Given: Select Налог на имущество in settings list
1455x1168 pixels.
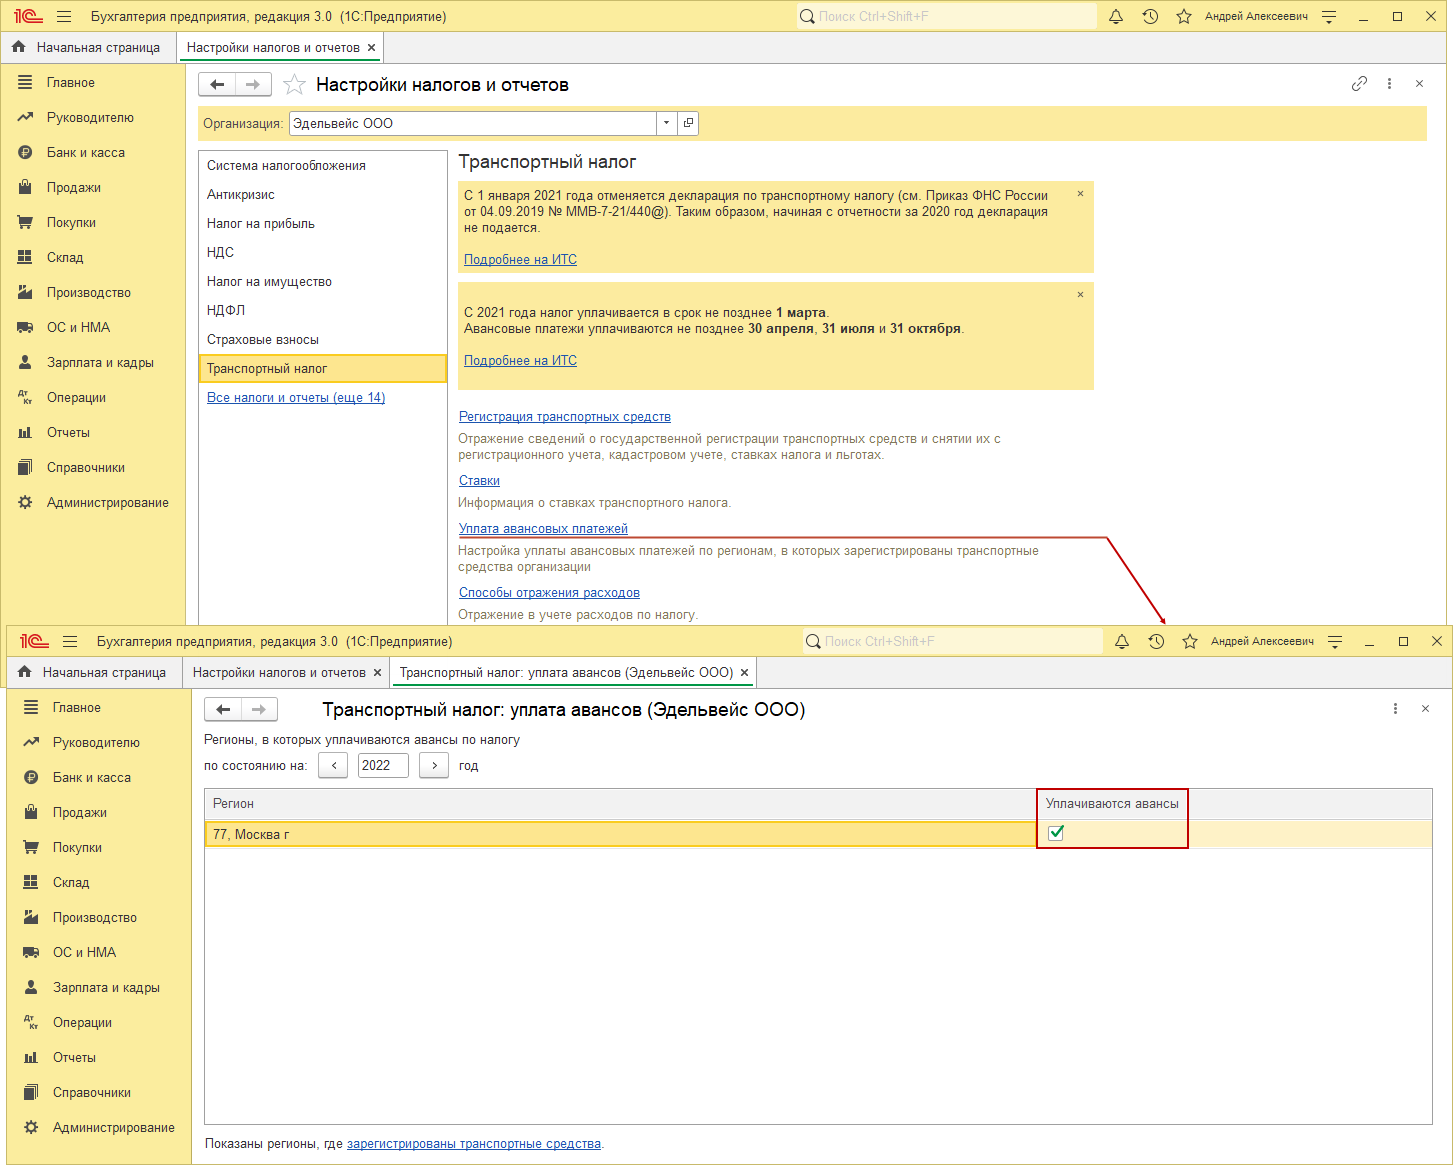Looking at the screenshot, I should (323, 282).
